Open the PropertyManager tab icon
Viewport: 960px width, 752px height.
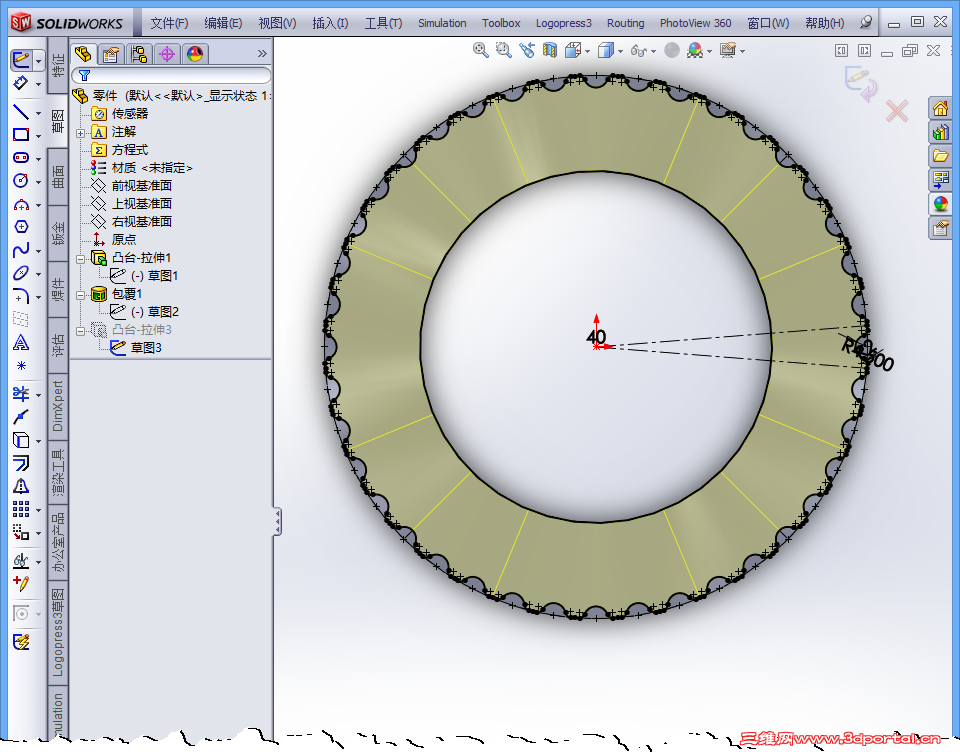111,55
